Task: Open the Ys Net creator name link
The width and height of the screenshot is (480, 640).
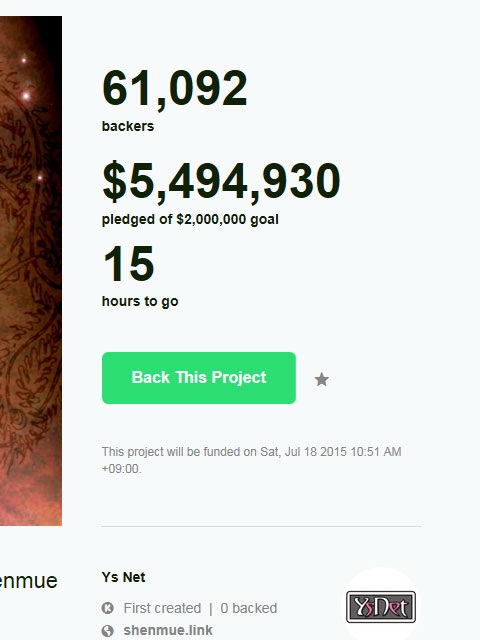Action: [x=123, y=577]
